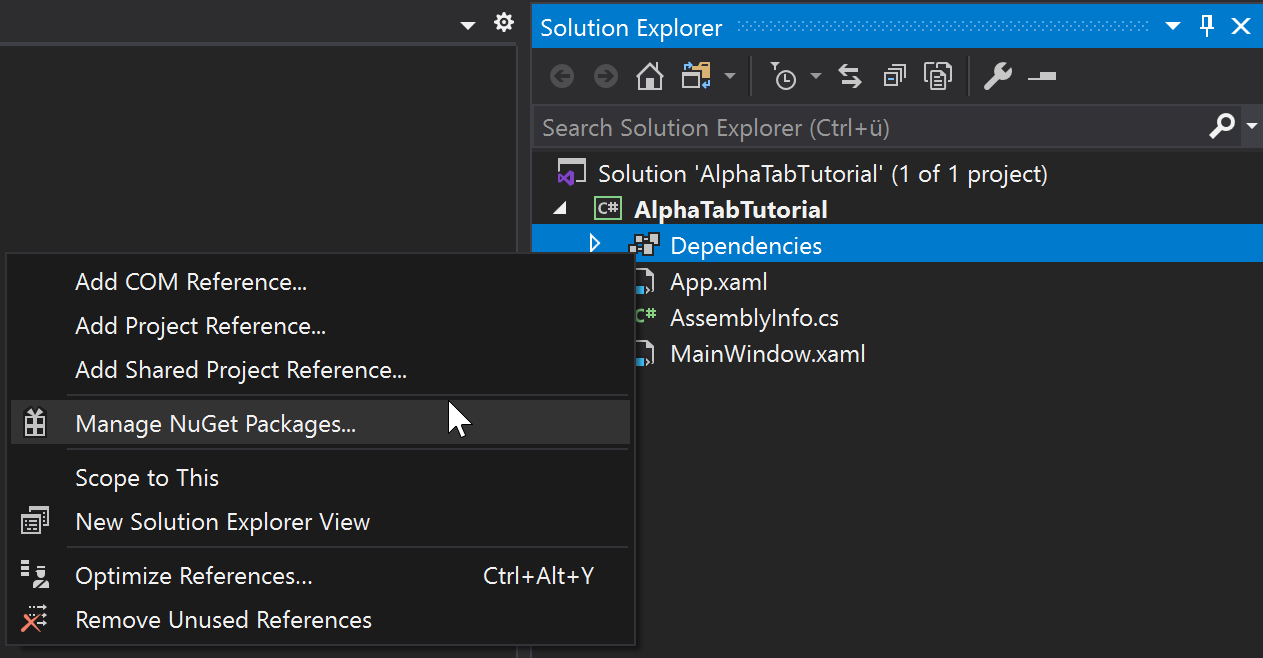Close the Solution Explorer panel

[x=1241, y=26]
